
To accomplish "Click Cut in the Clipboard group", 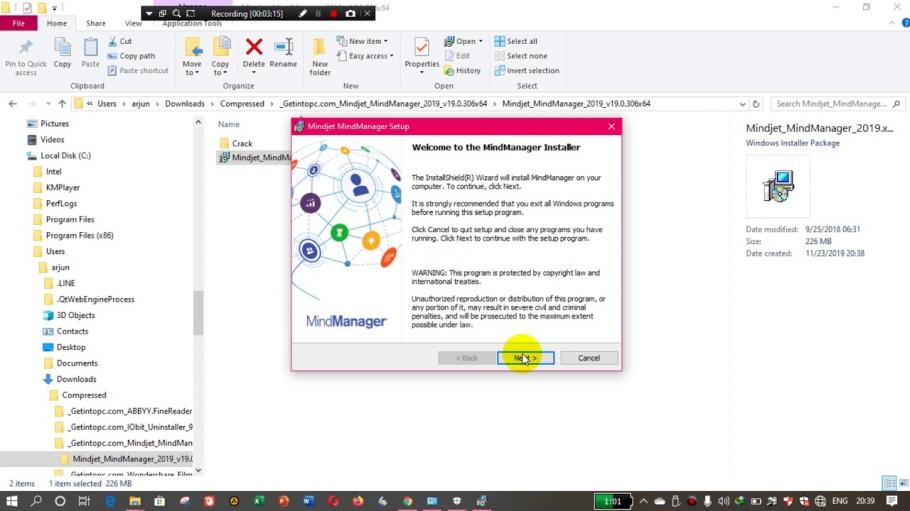I will coord(120,41).
